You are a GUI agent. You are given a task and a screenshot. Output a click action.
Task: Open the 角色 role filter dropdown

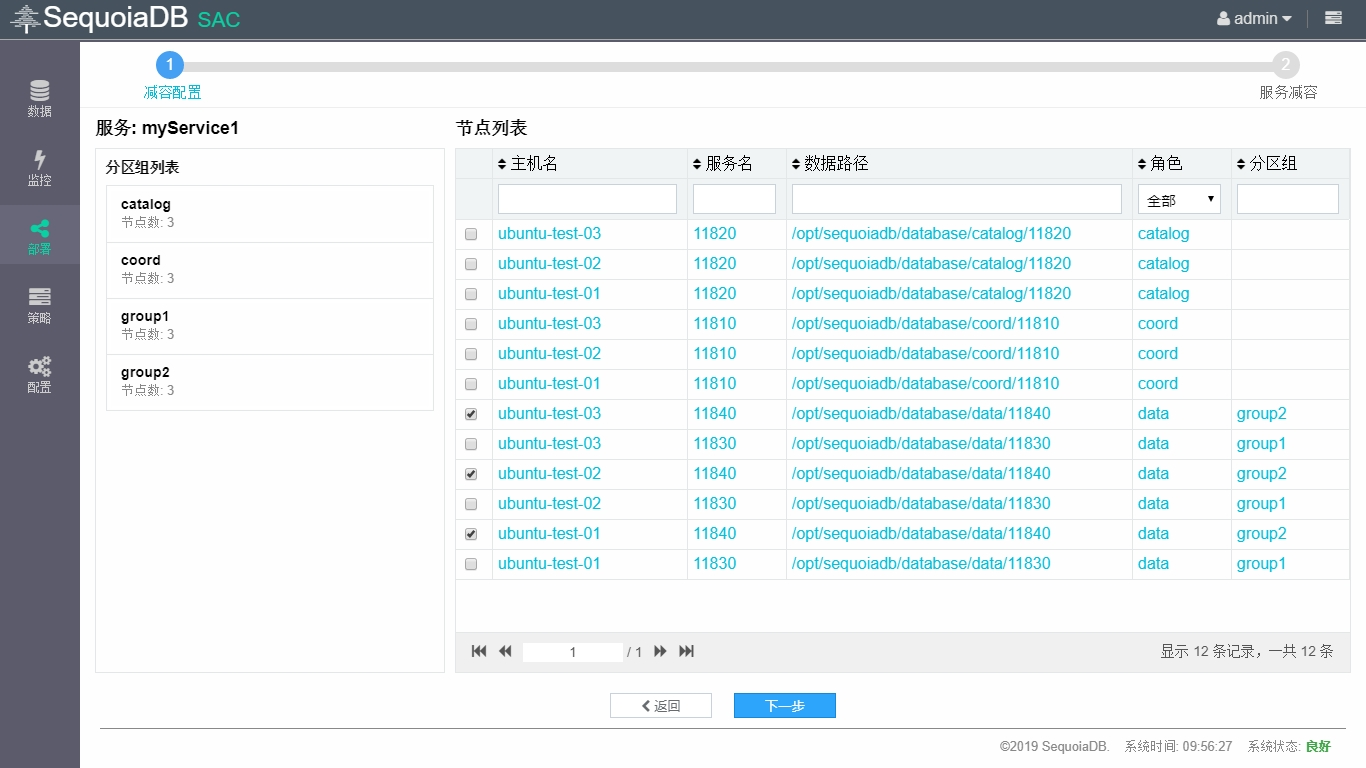point(1179,199)
